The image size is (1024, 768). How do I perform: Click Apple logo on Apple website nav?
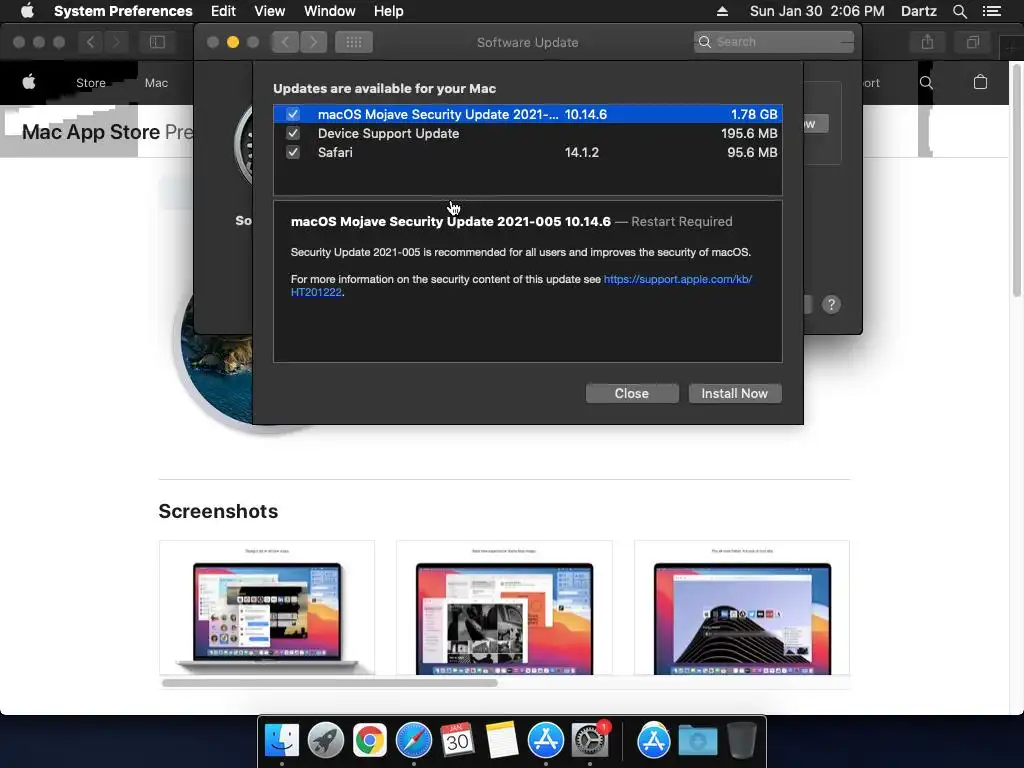click(x=29, y=82)
